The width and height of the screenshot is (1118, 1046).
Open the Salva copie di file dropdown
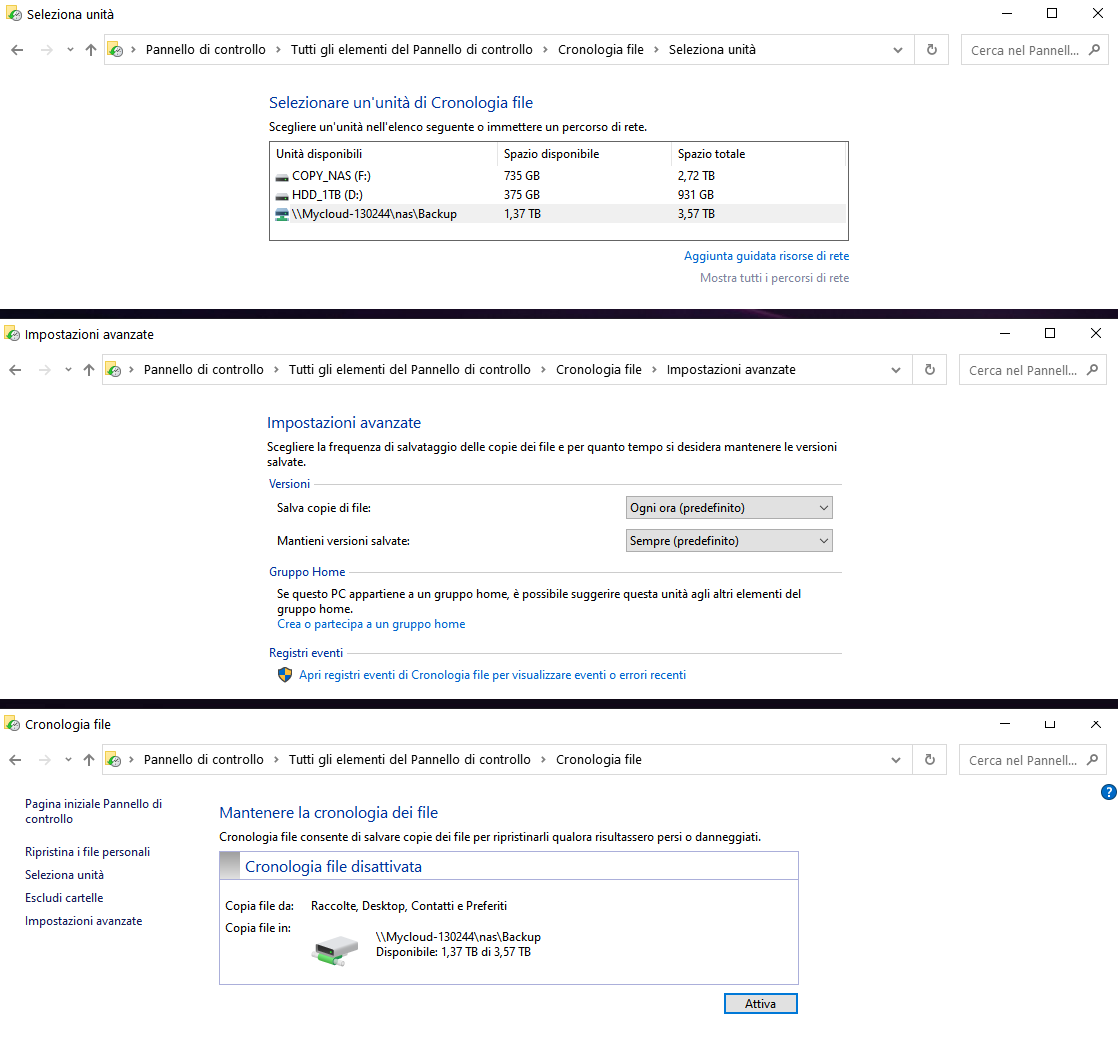(x=728, y=507)
